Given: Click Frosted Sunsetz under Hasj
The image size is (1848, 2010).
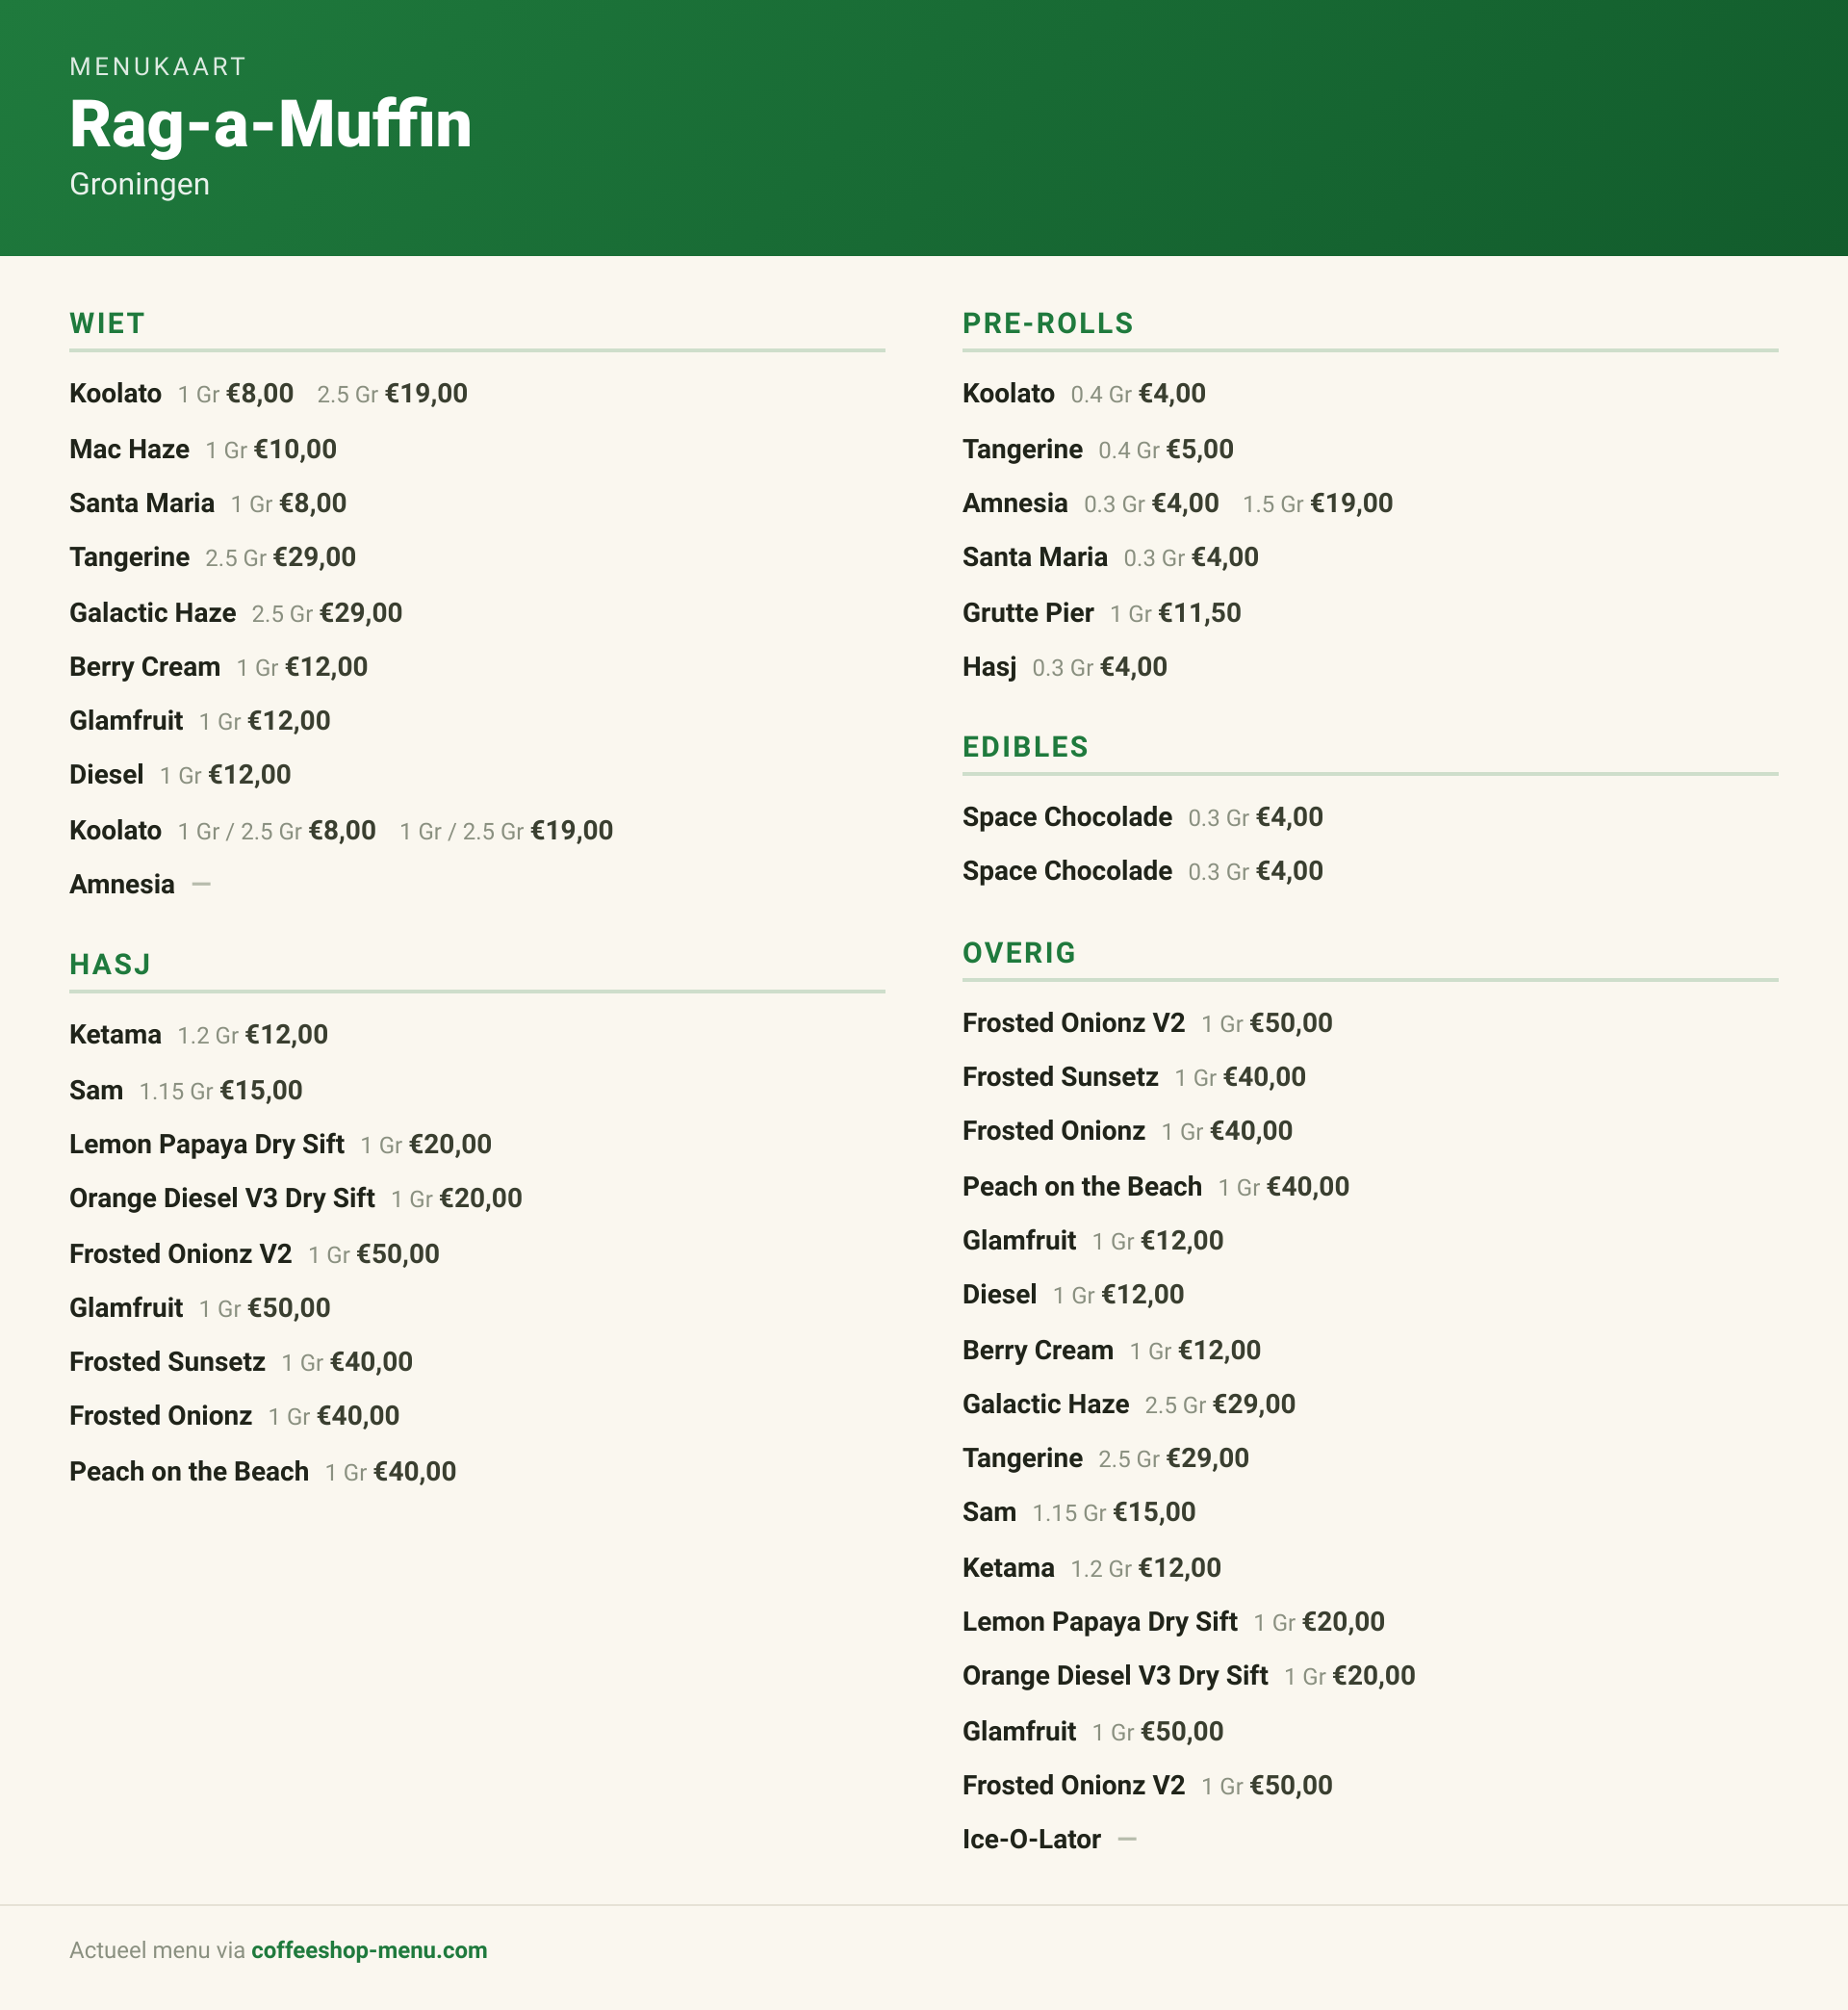Looking at the screenshot, I should click(167, 1361).
